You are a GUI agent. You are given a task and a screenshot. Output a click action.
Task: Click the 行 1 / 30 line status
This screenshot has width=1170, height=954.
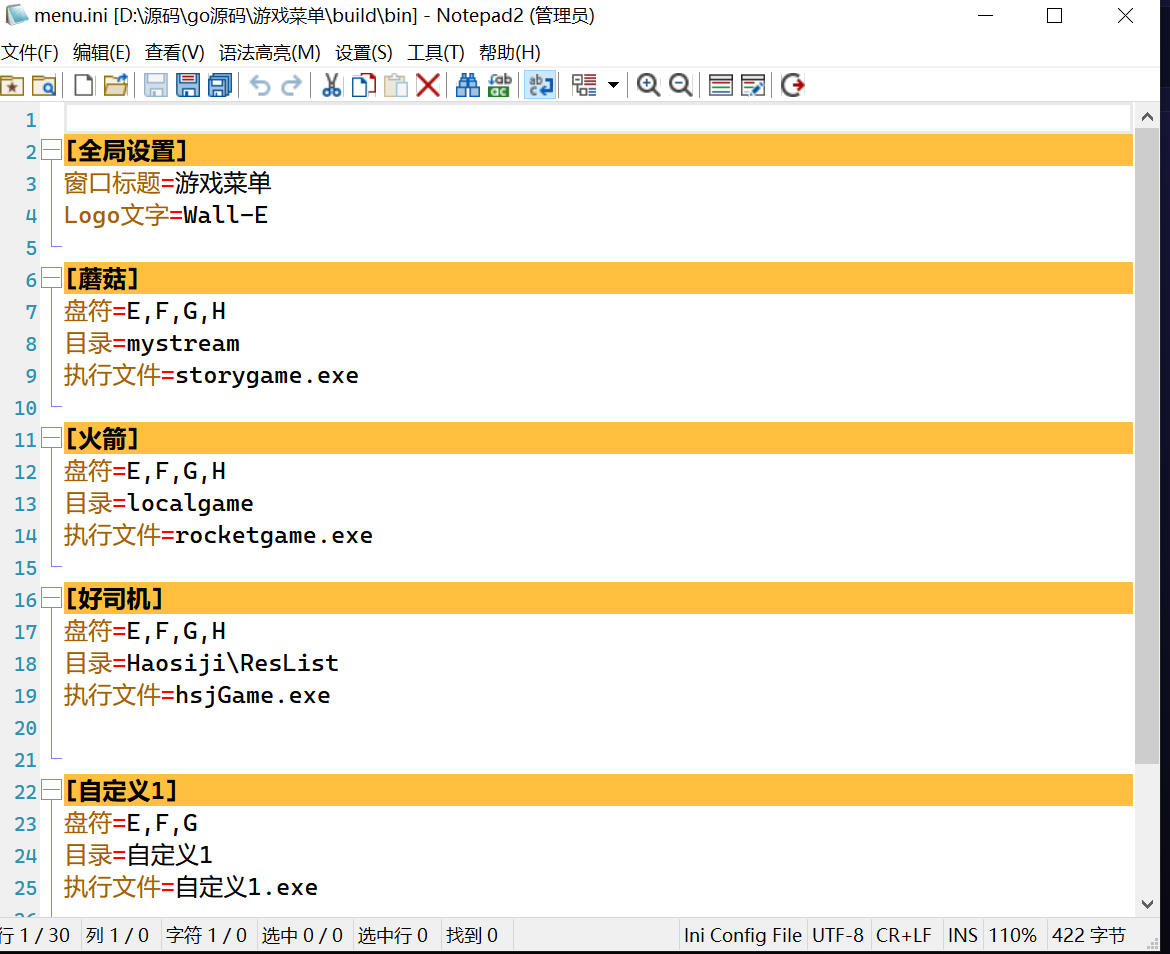(35, 935)
